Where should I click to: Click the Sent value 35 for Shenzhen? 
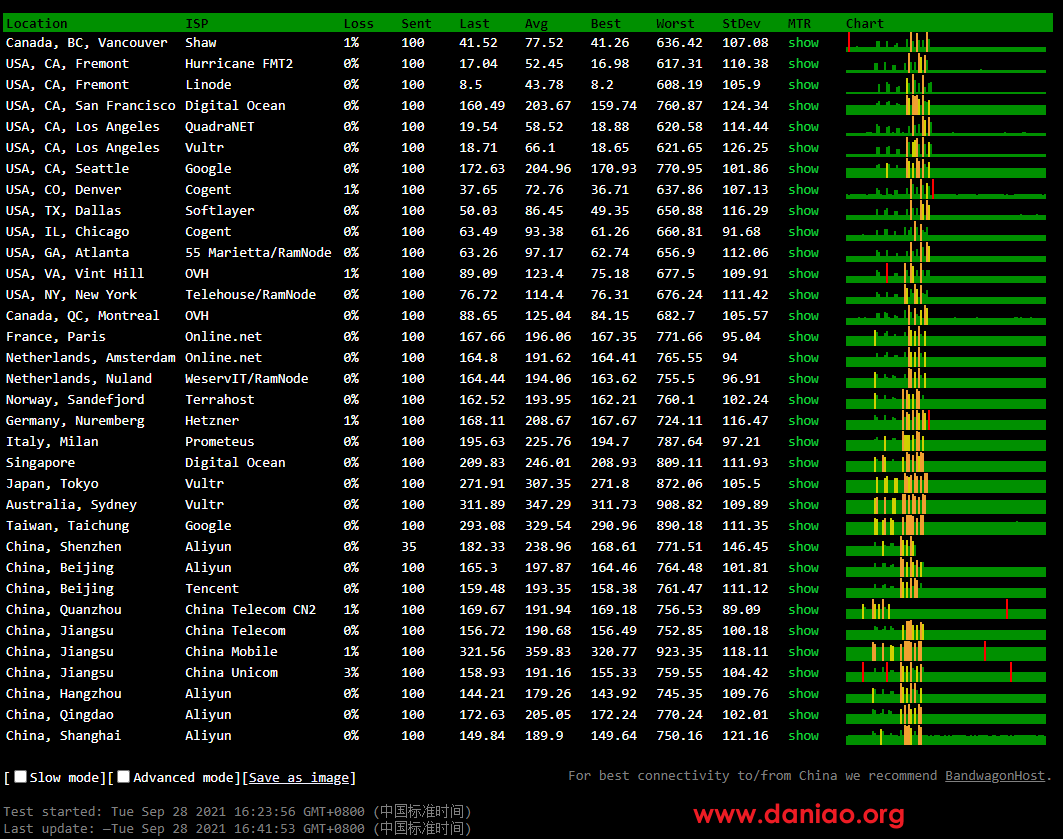[409, 547]
